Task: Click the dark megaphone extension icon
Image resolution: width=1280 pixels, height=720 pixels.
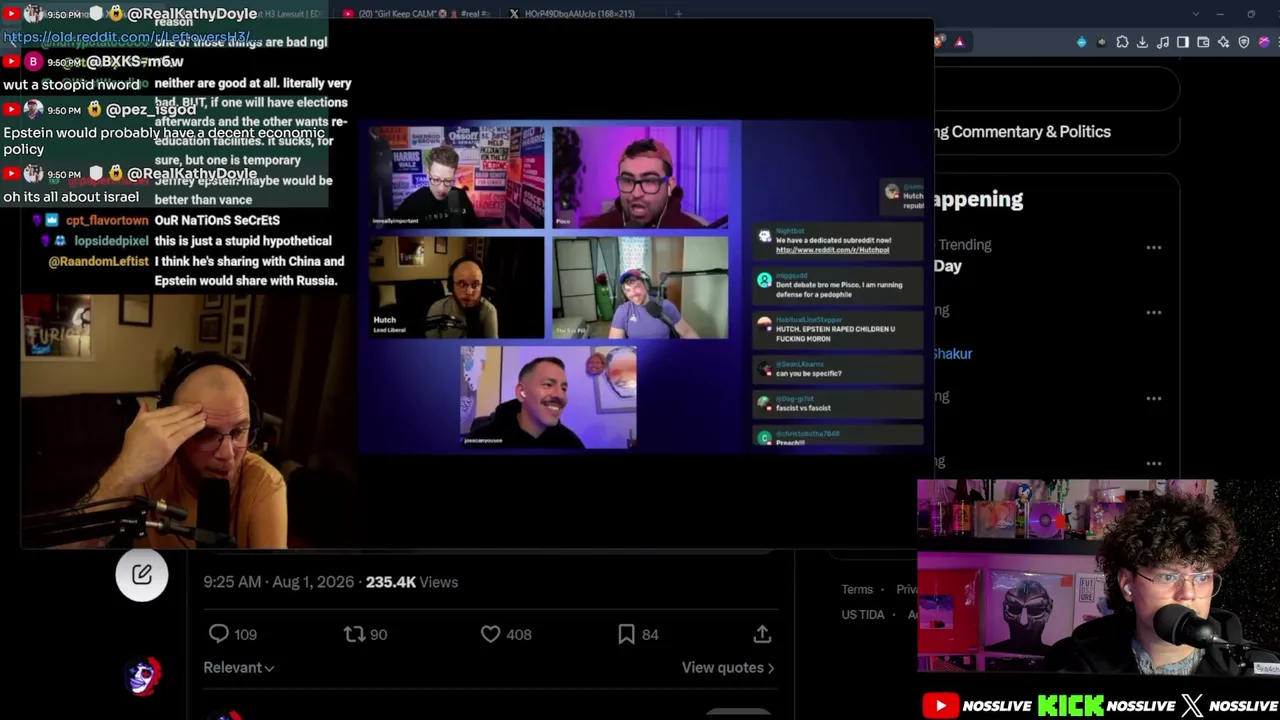Action: (x=1102, y=42)
